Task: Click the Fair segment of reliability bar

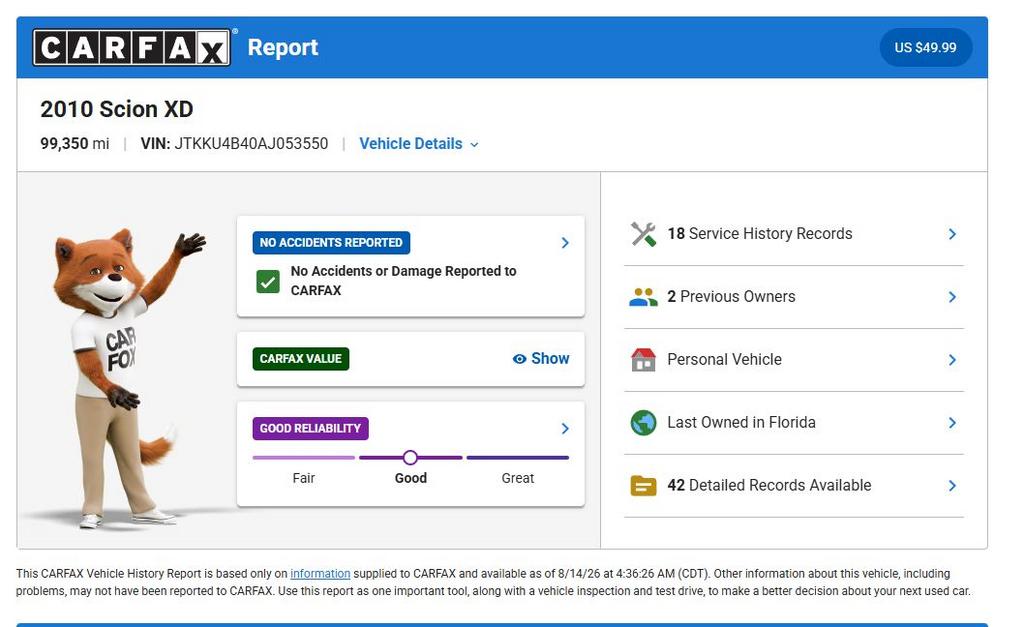Action: [304, 457]
